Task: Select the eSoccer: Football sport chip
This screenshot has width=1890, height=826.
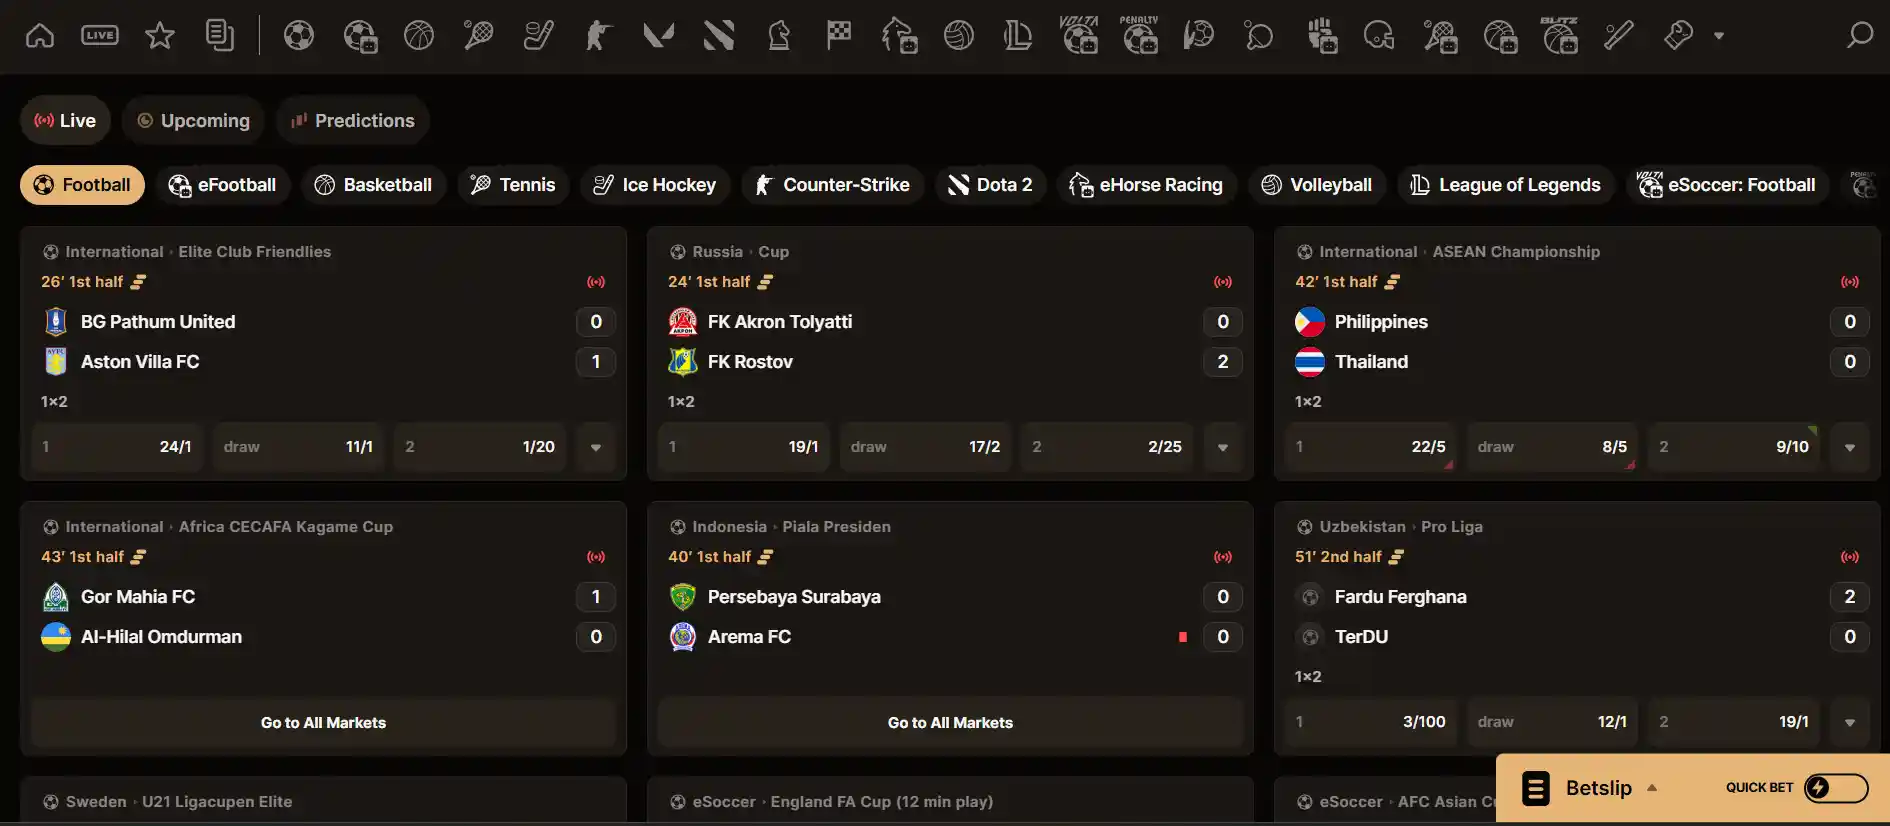Action: [1727, 185]
